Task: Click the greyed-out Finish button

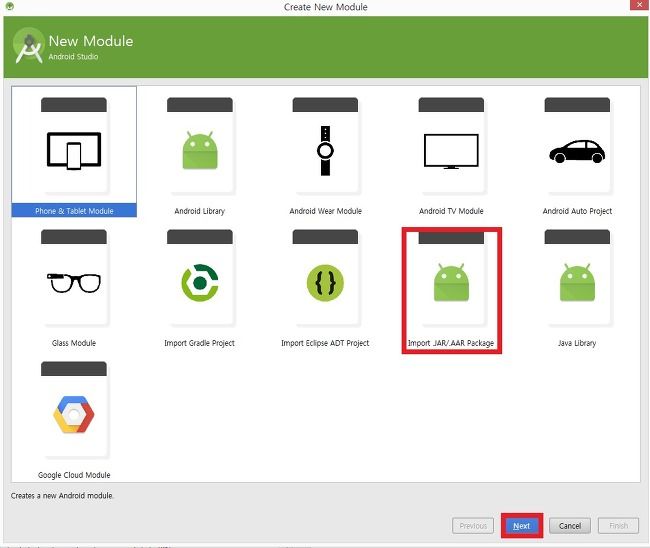Action: click(618, 526)
